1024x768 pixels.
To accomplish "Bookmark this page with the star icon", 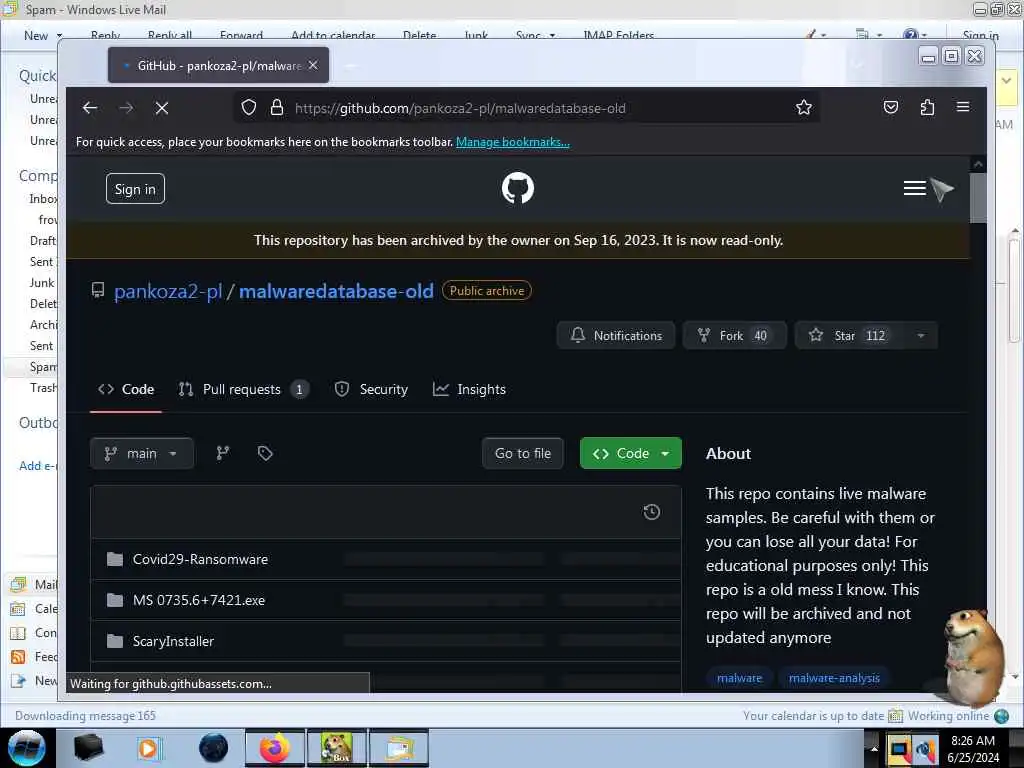I will [x=804, y=108].
